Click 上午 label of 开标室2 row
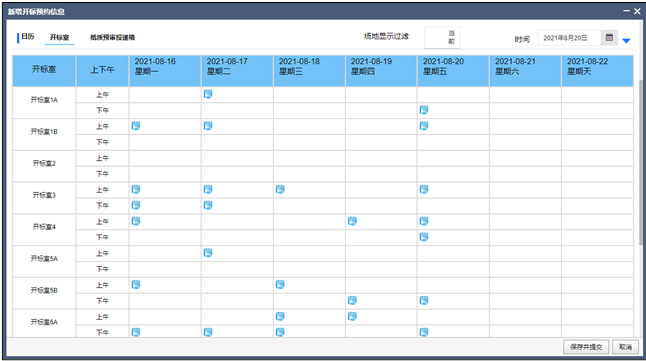This screenshot has height=361, width=646. click(x=103, y=158)
